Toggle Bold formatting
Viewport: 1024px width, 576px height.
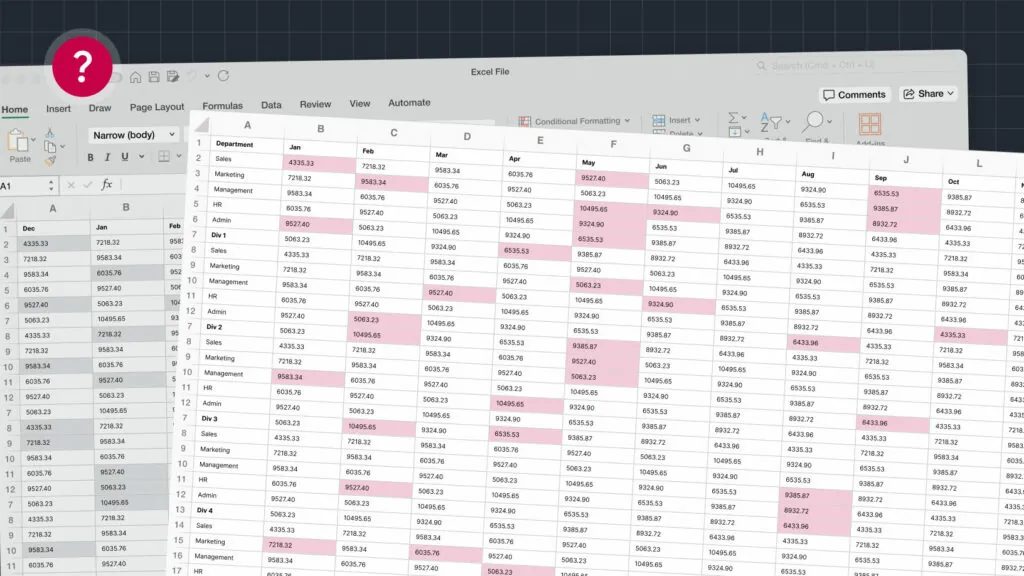coord(90,157)
